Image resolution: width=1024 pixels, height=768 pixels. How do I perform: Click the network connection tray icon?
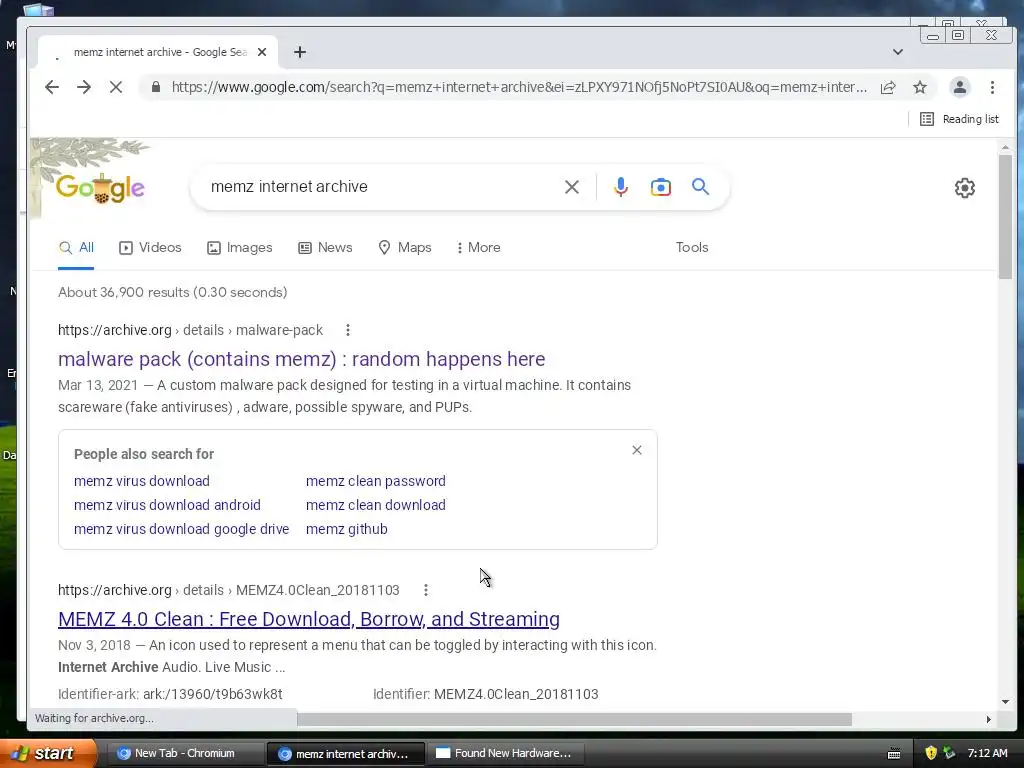coord(949,754)
